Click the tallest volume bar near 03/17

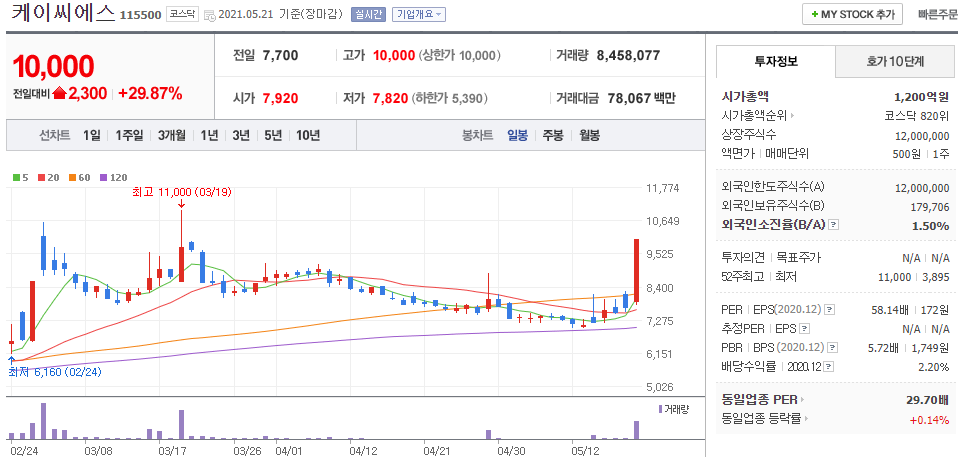pyautogui.click(x=181, y=425)
